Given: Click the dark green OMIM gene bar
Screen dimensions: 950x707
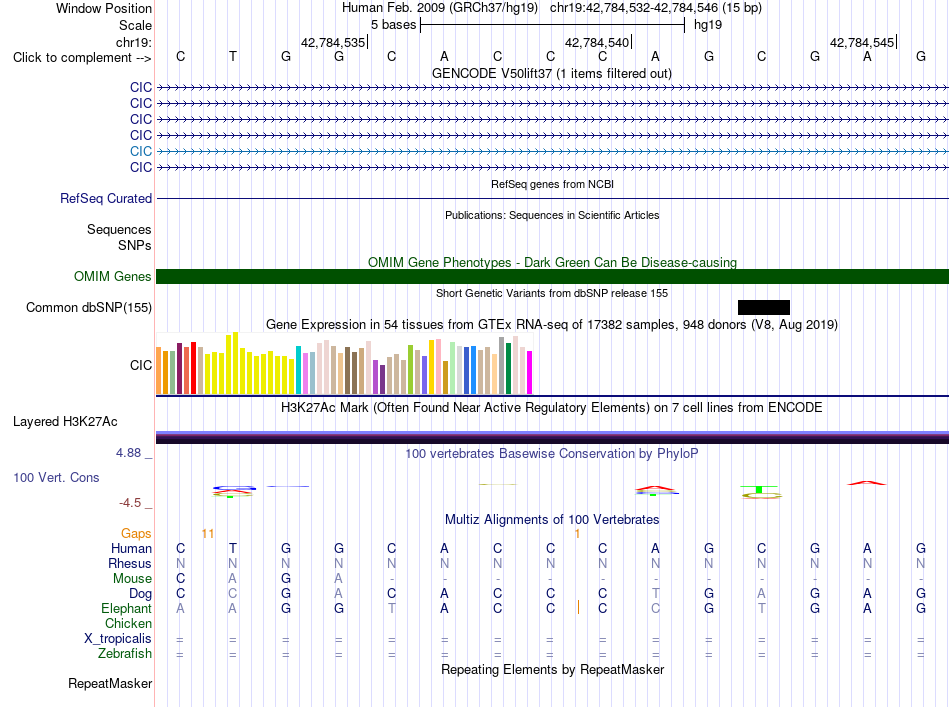Looking at the screenshot, I should (552, 276).
